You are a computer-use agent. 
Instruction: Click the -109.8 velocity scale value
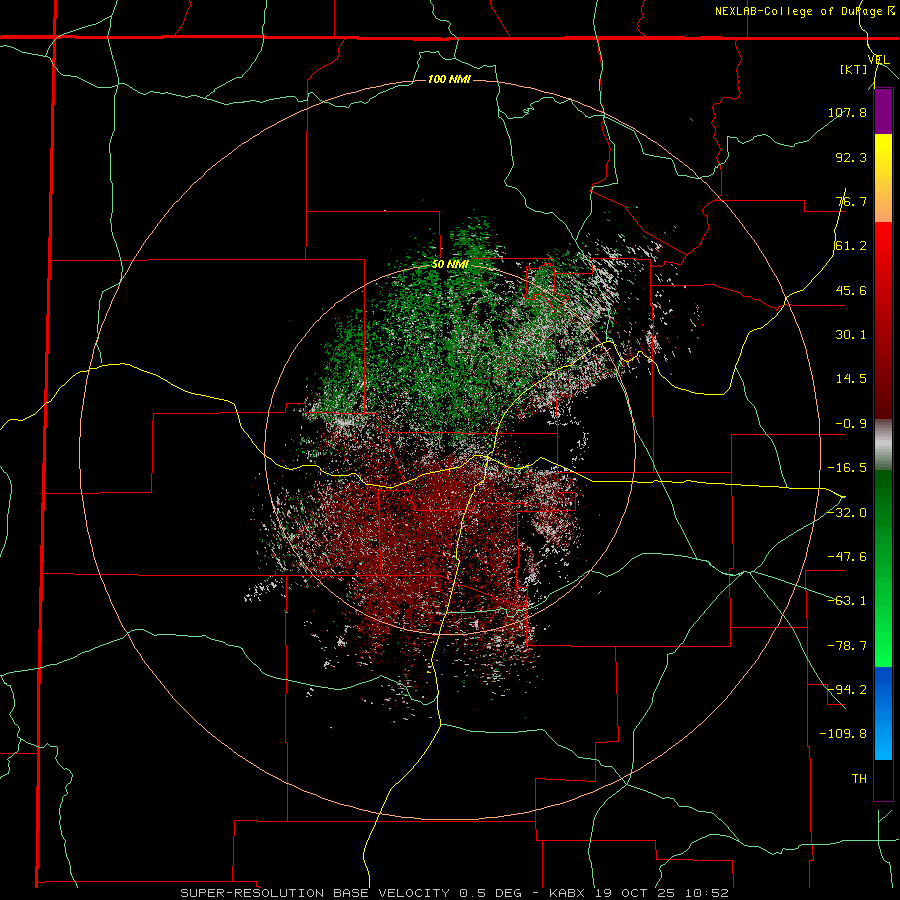[843, 734]
